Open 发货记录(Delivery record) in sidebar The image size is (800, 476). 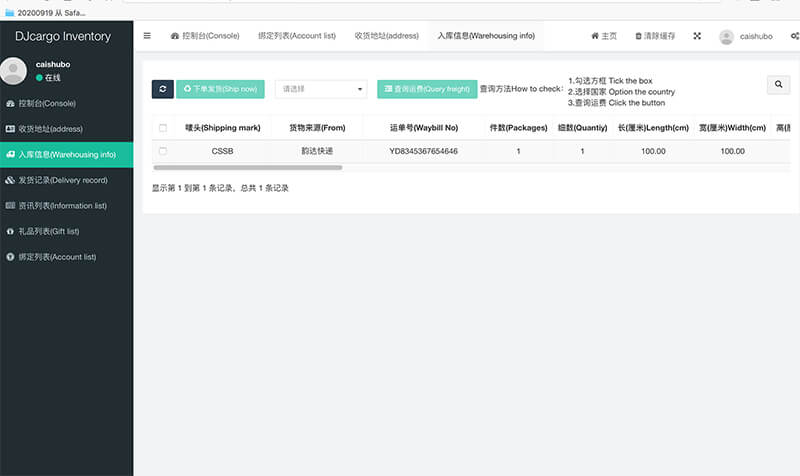[x=66, y=180]
